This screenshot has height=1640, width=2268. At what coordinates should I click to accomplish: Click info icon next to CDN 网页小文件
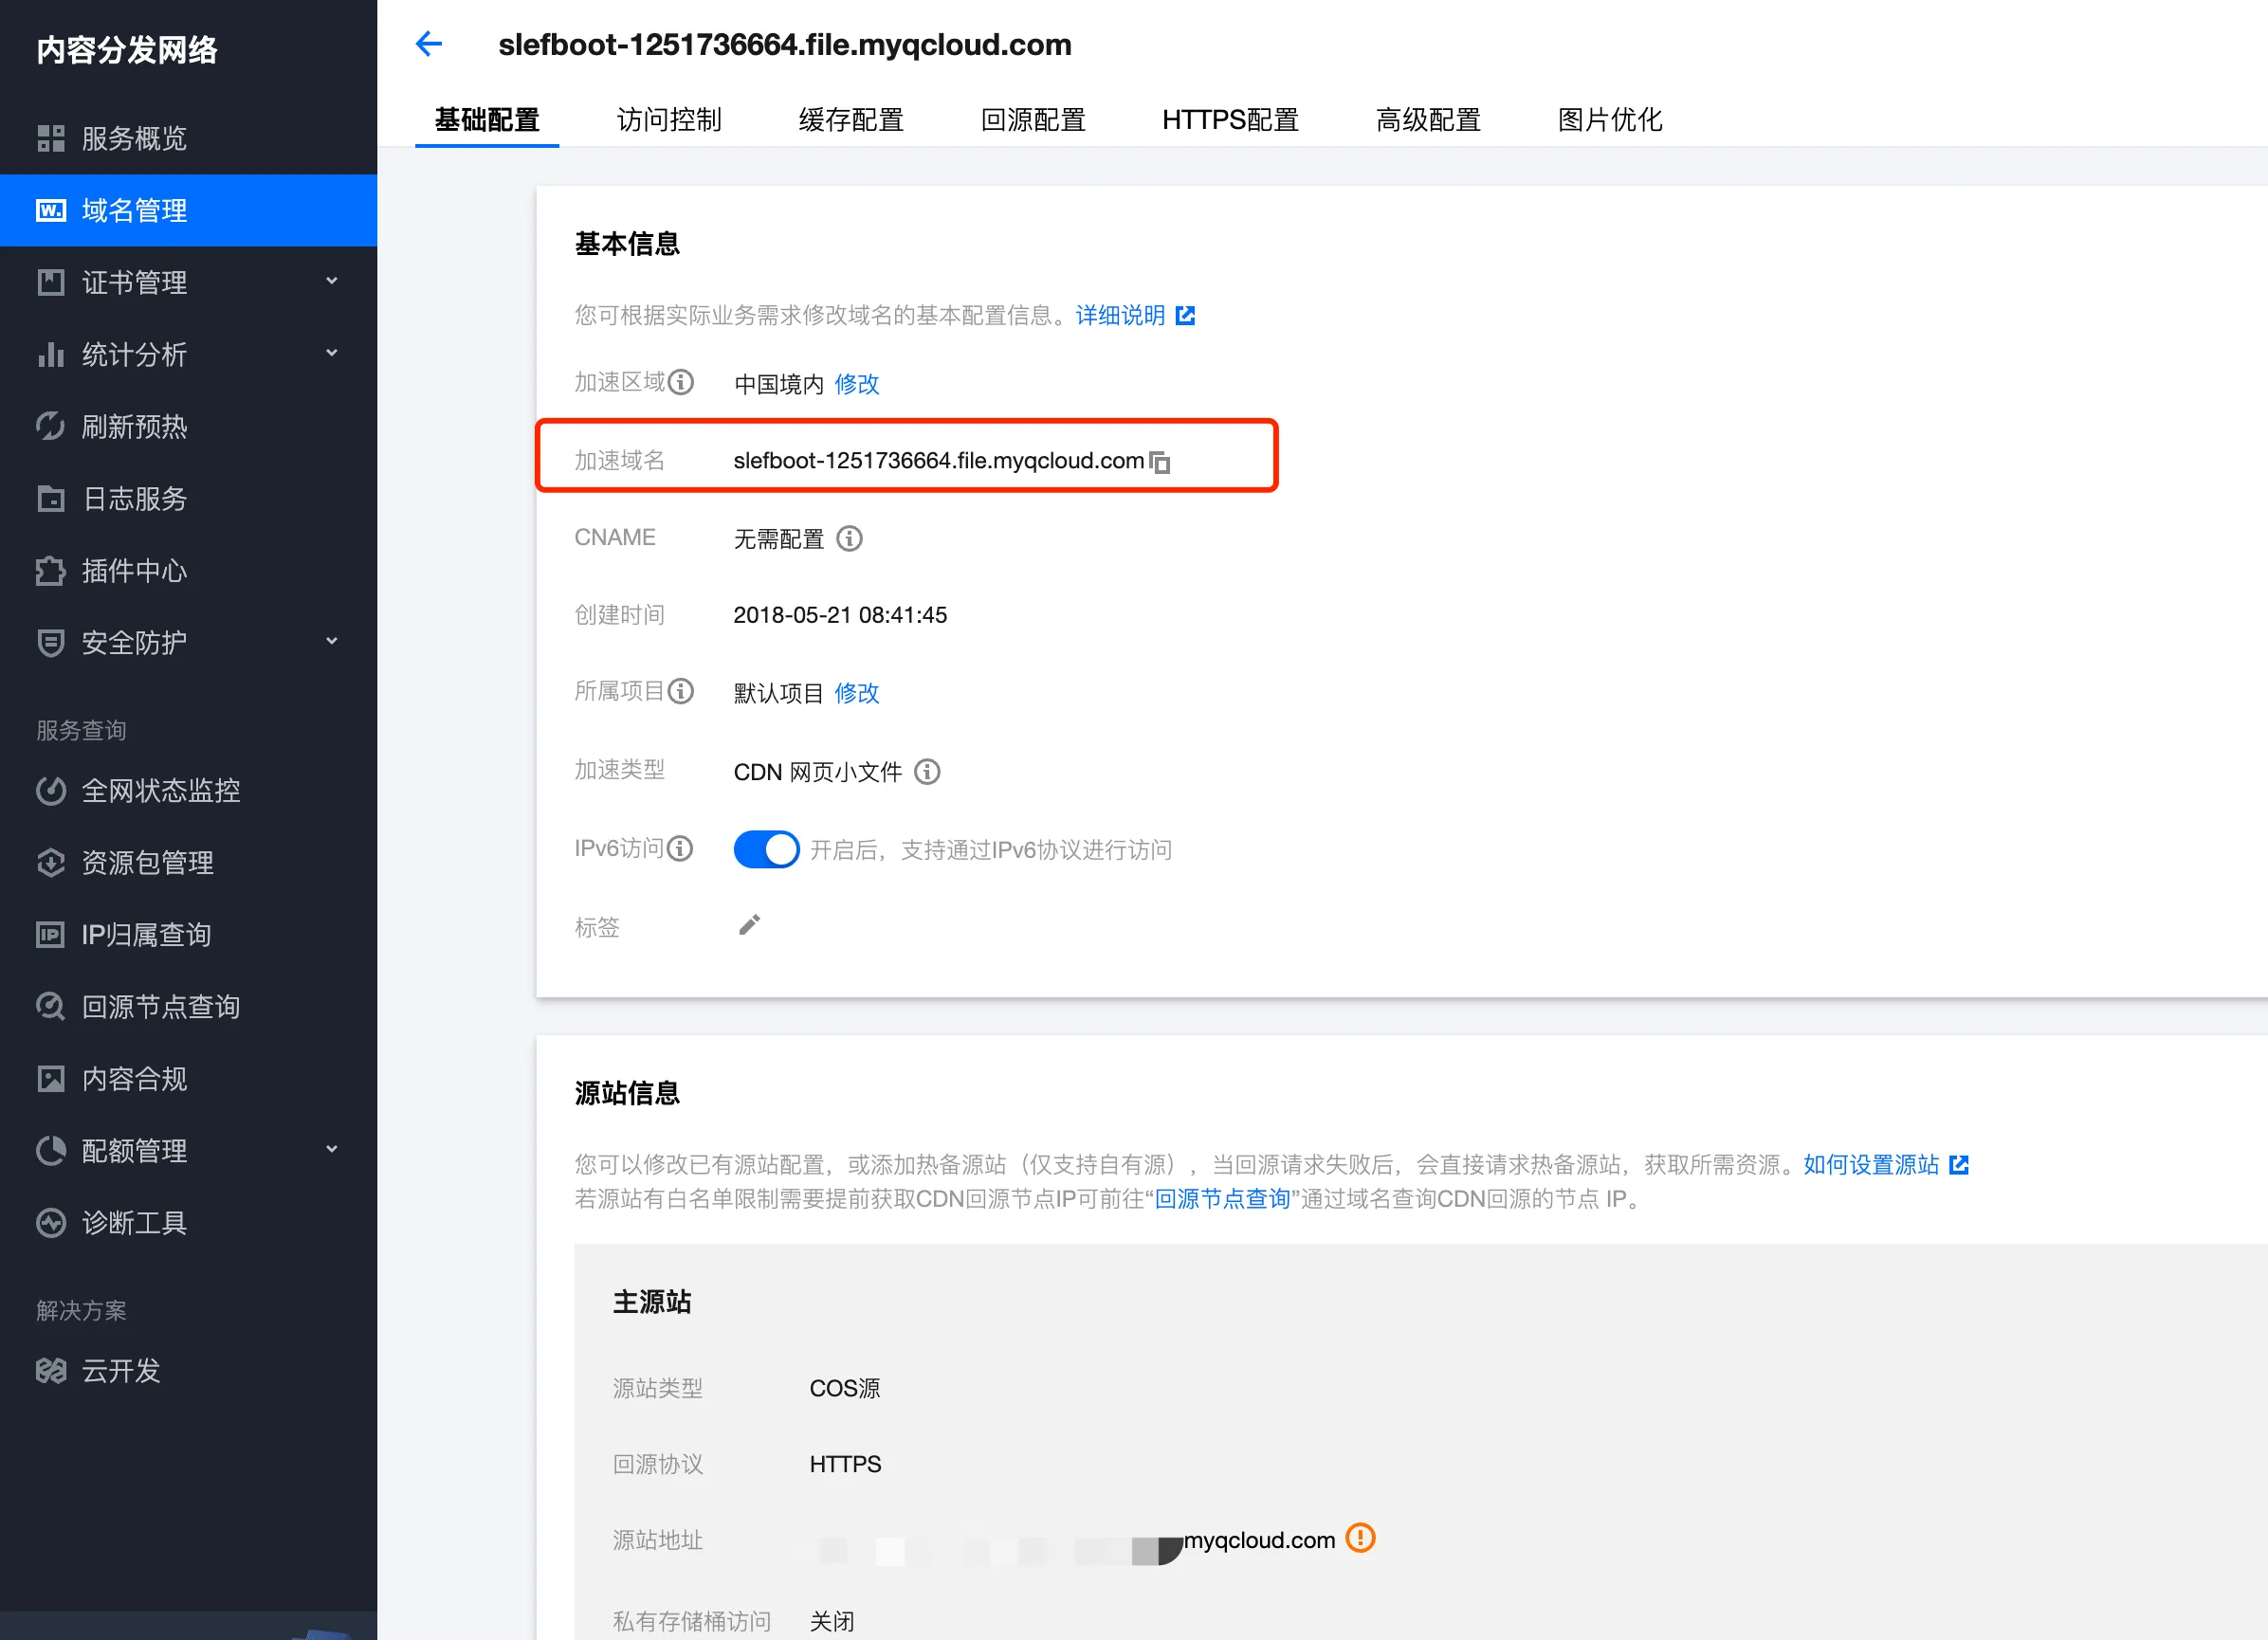(927, 772)
